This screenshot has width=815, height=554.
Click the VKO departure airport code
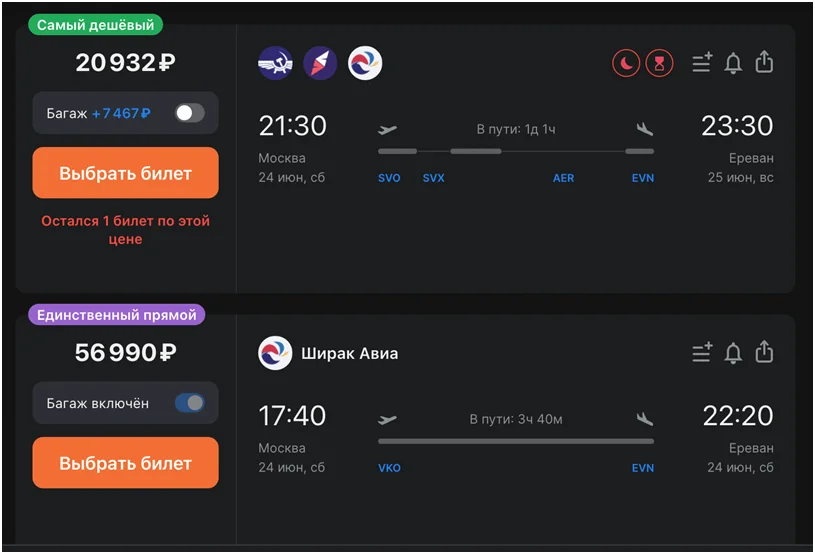pyautogui.click(x=389, y=468)
